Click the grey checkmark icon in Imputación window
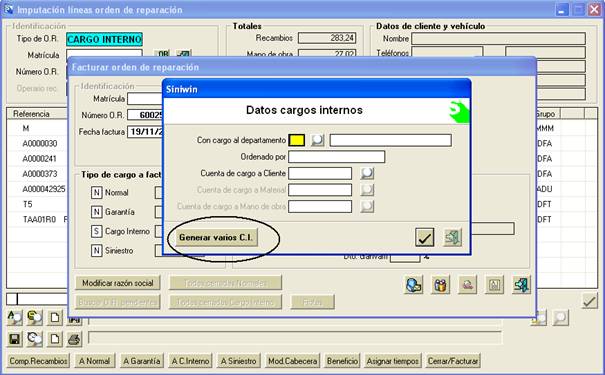 [589, 301]
